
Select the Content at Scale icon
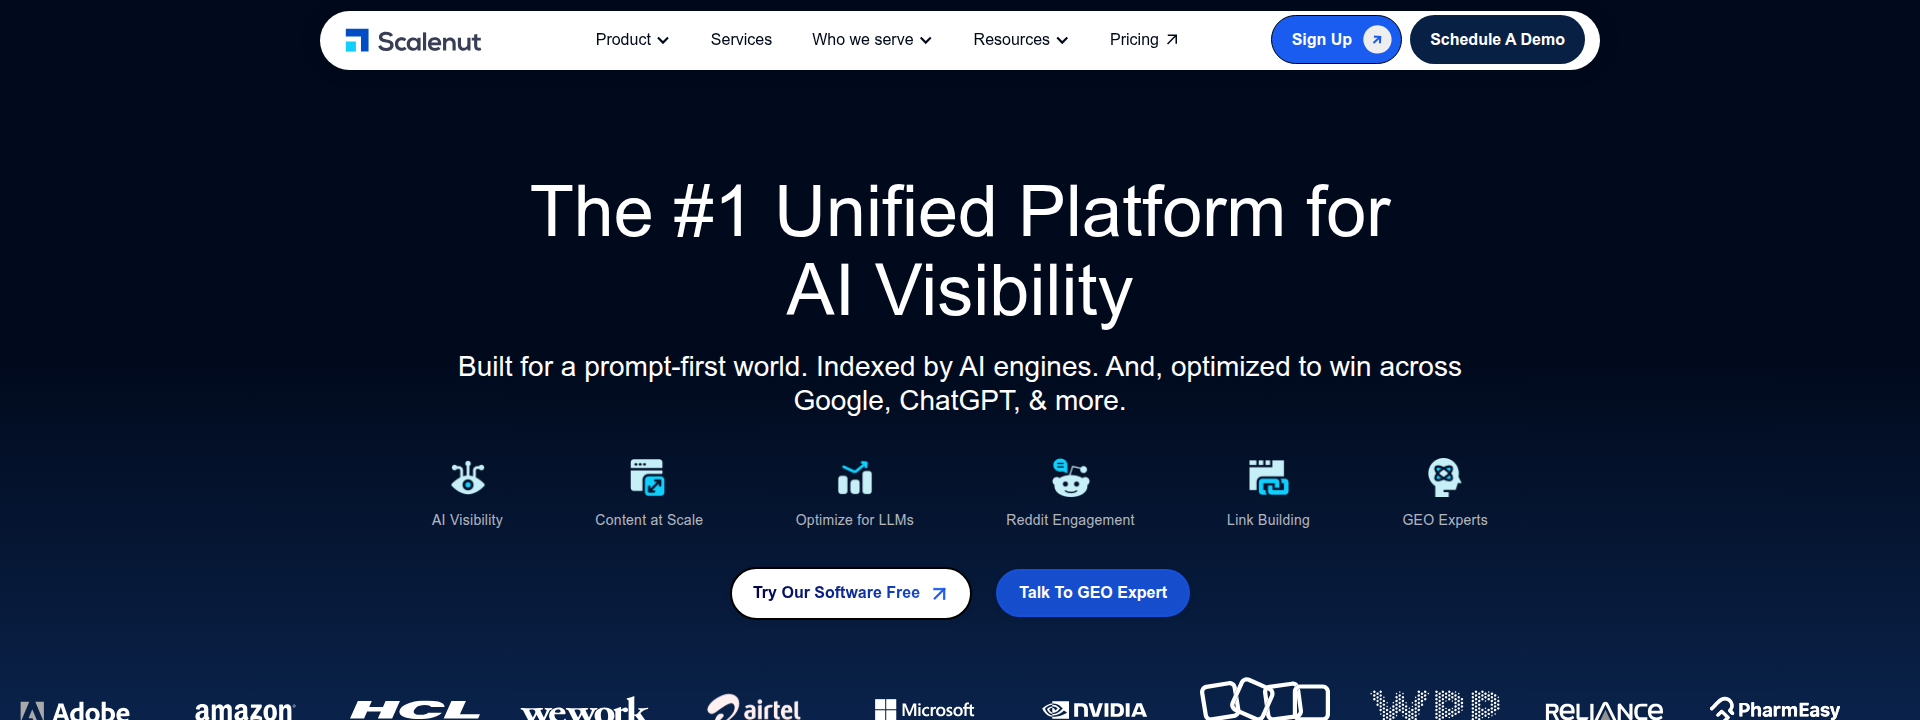[648, 477]
